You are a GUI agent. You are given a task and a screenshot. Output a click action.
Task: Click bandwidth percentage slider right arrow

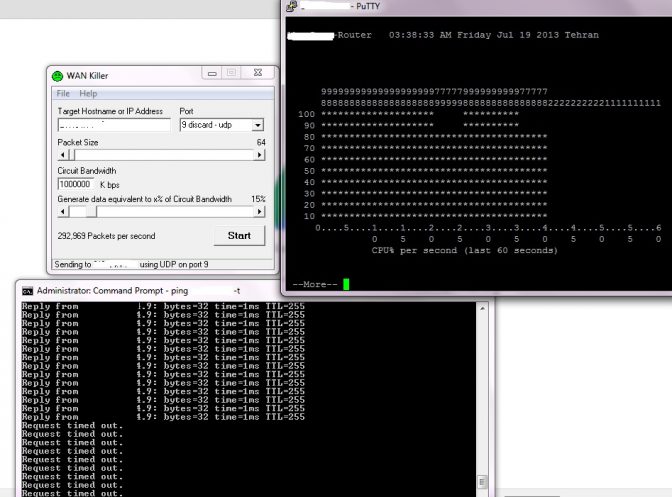coord(260,211)
